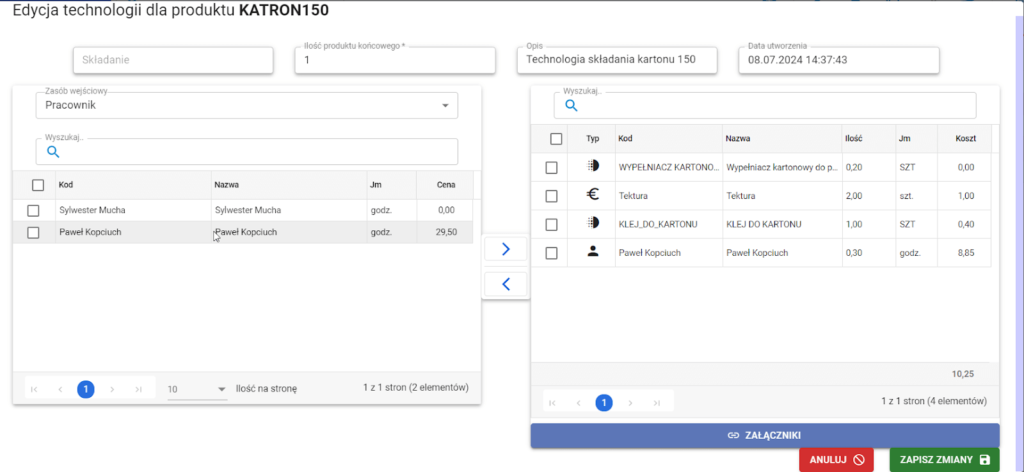Click the person icon in Paweł Kopciuch row

click(x=593, y=252)
